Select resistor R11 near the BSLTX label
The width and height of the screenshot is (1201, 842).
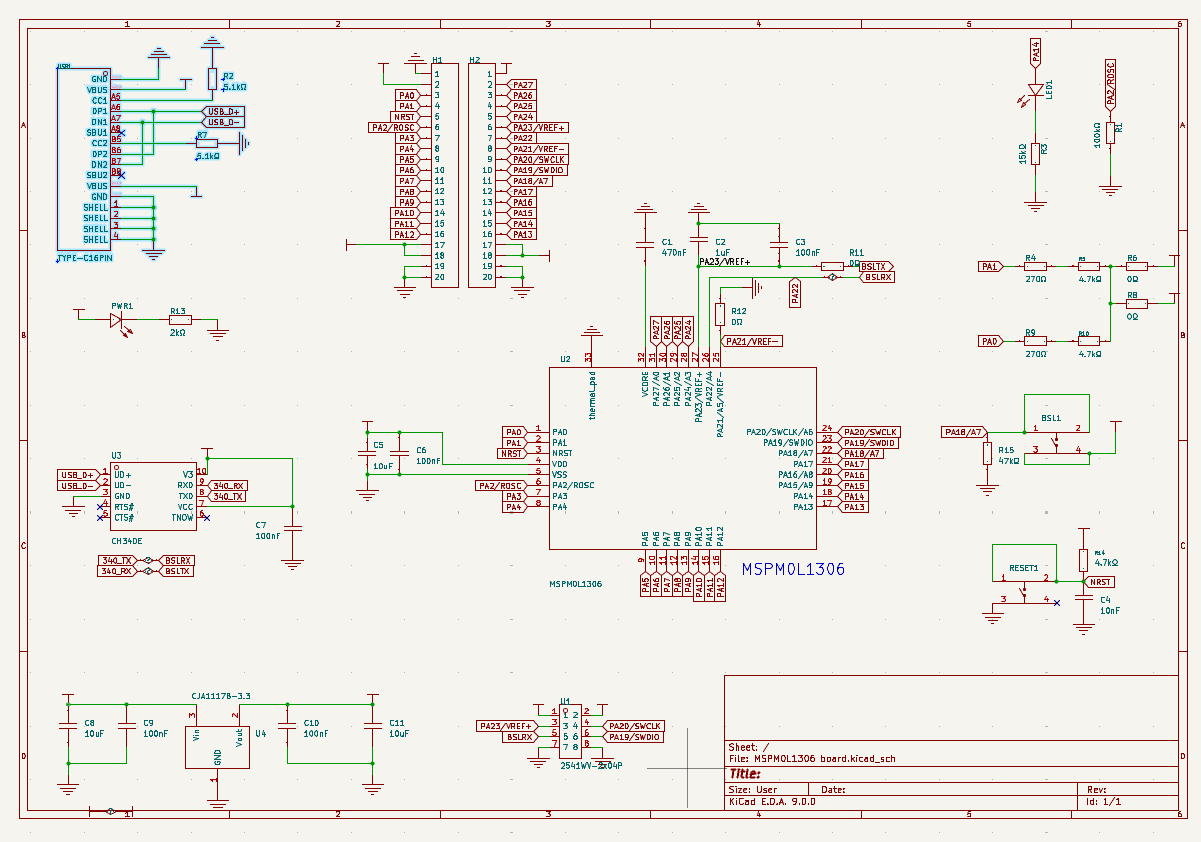[x=832, y=266]
